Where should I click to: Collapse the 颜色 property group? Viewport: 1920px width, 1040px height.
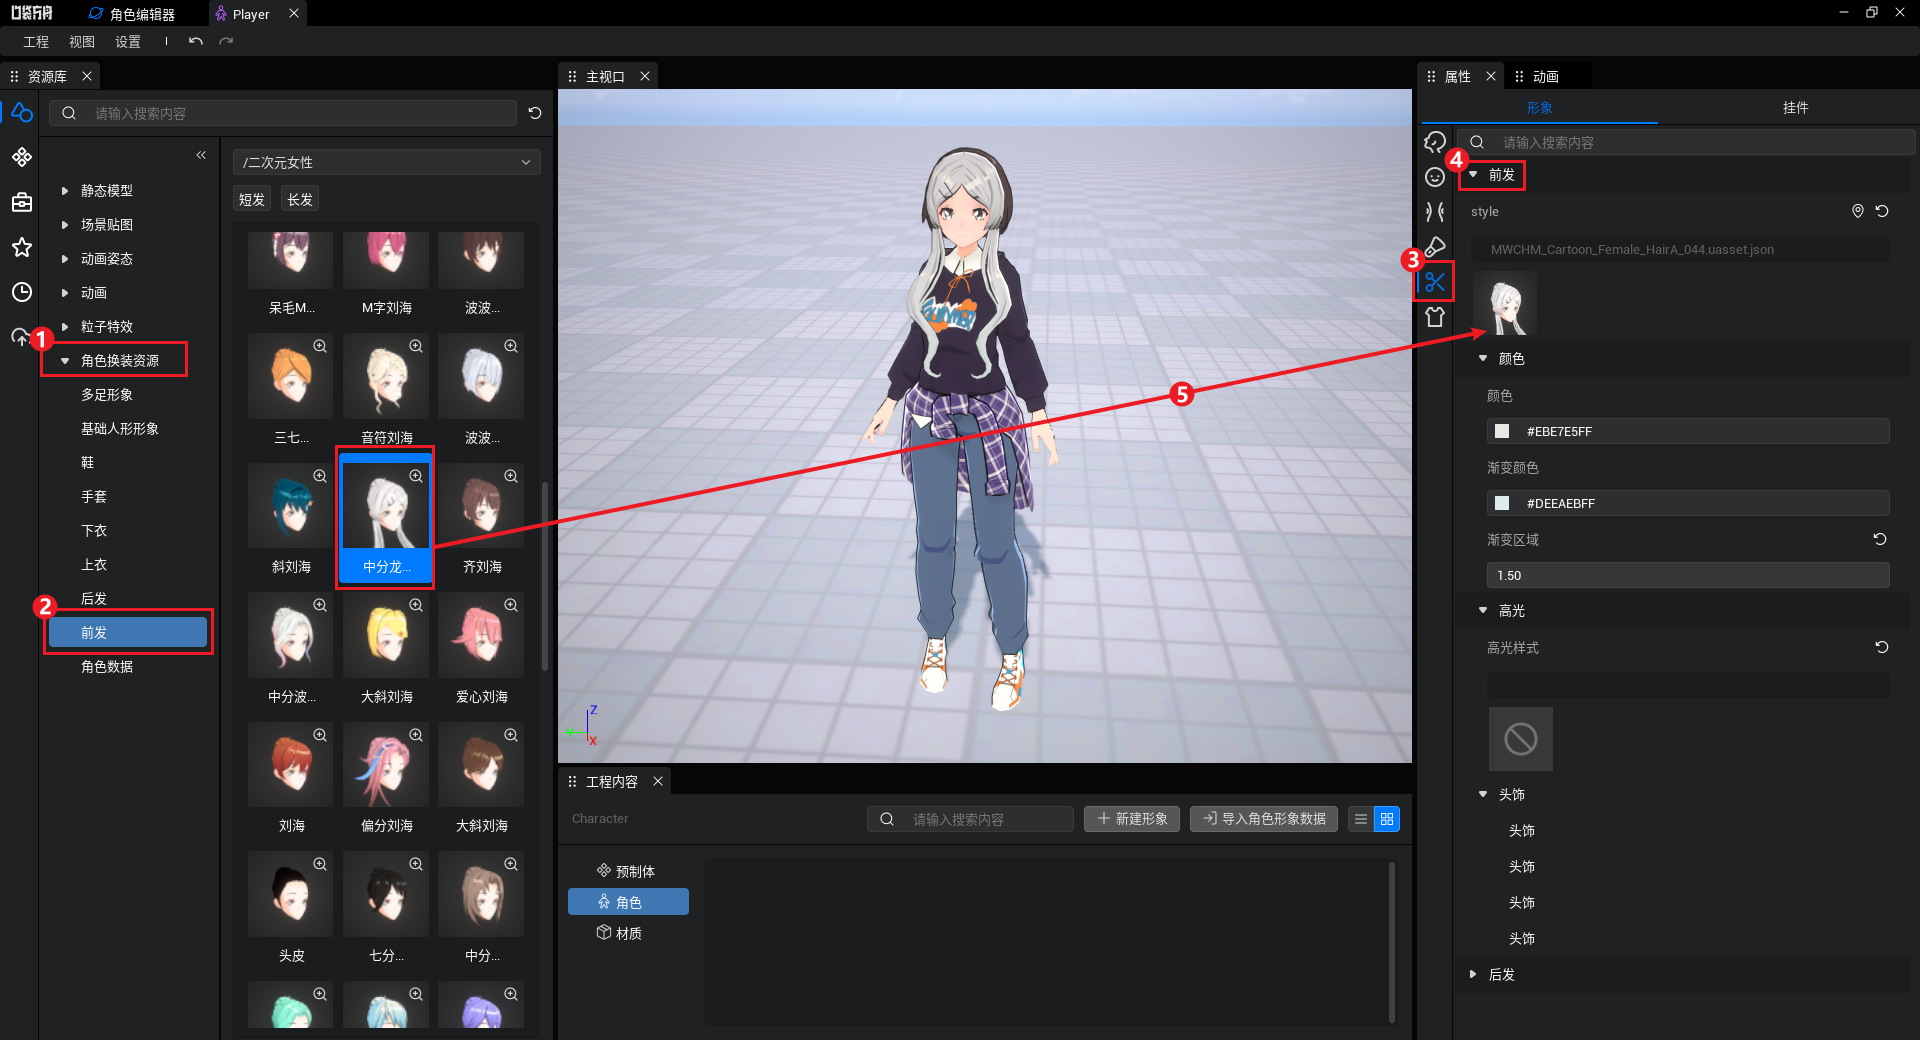(x=1483, y=358)
